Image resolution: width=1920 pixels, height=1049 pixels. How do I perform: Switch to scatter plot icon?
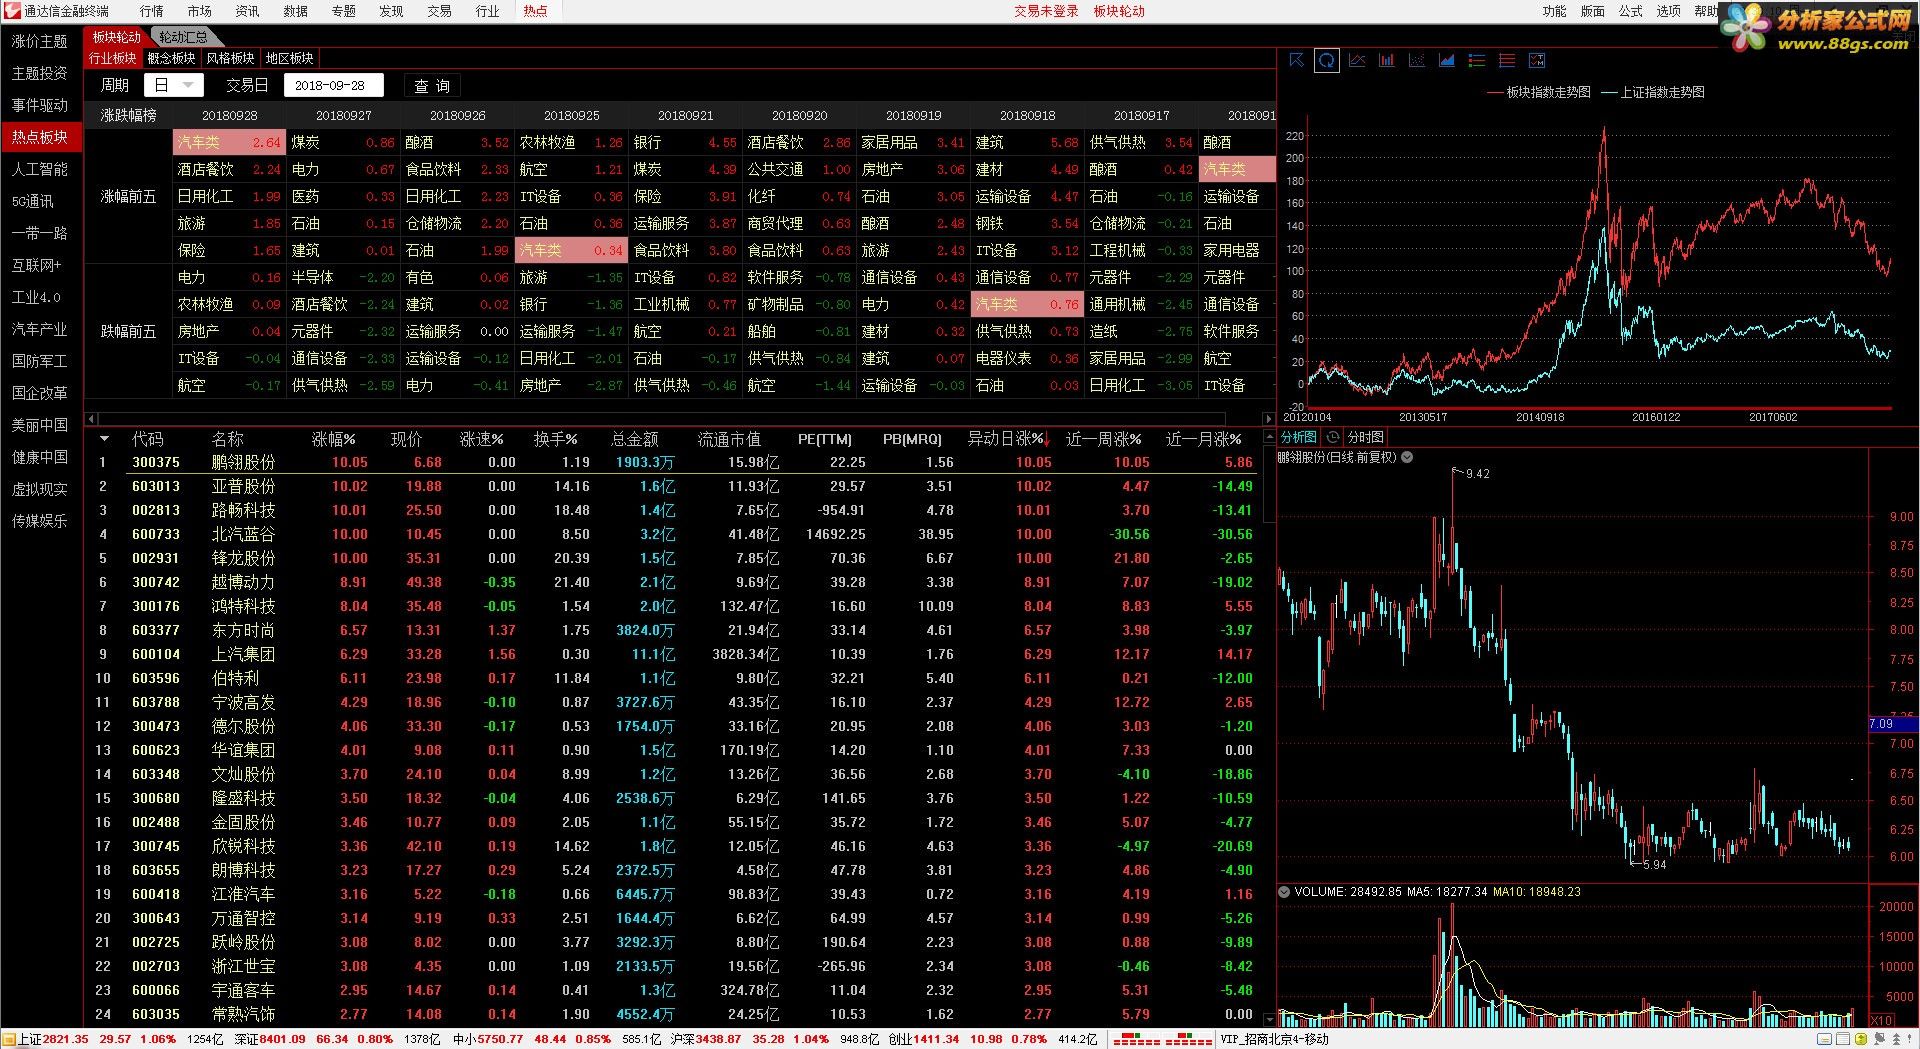point(1417,61)
